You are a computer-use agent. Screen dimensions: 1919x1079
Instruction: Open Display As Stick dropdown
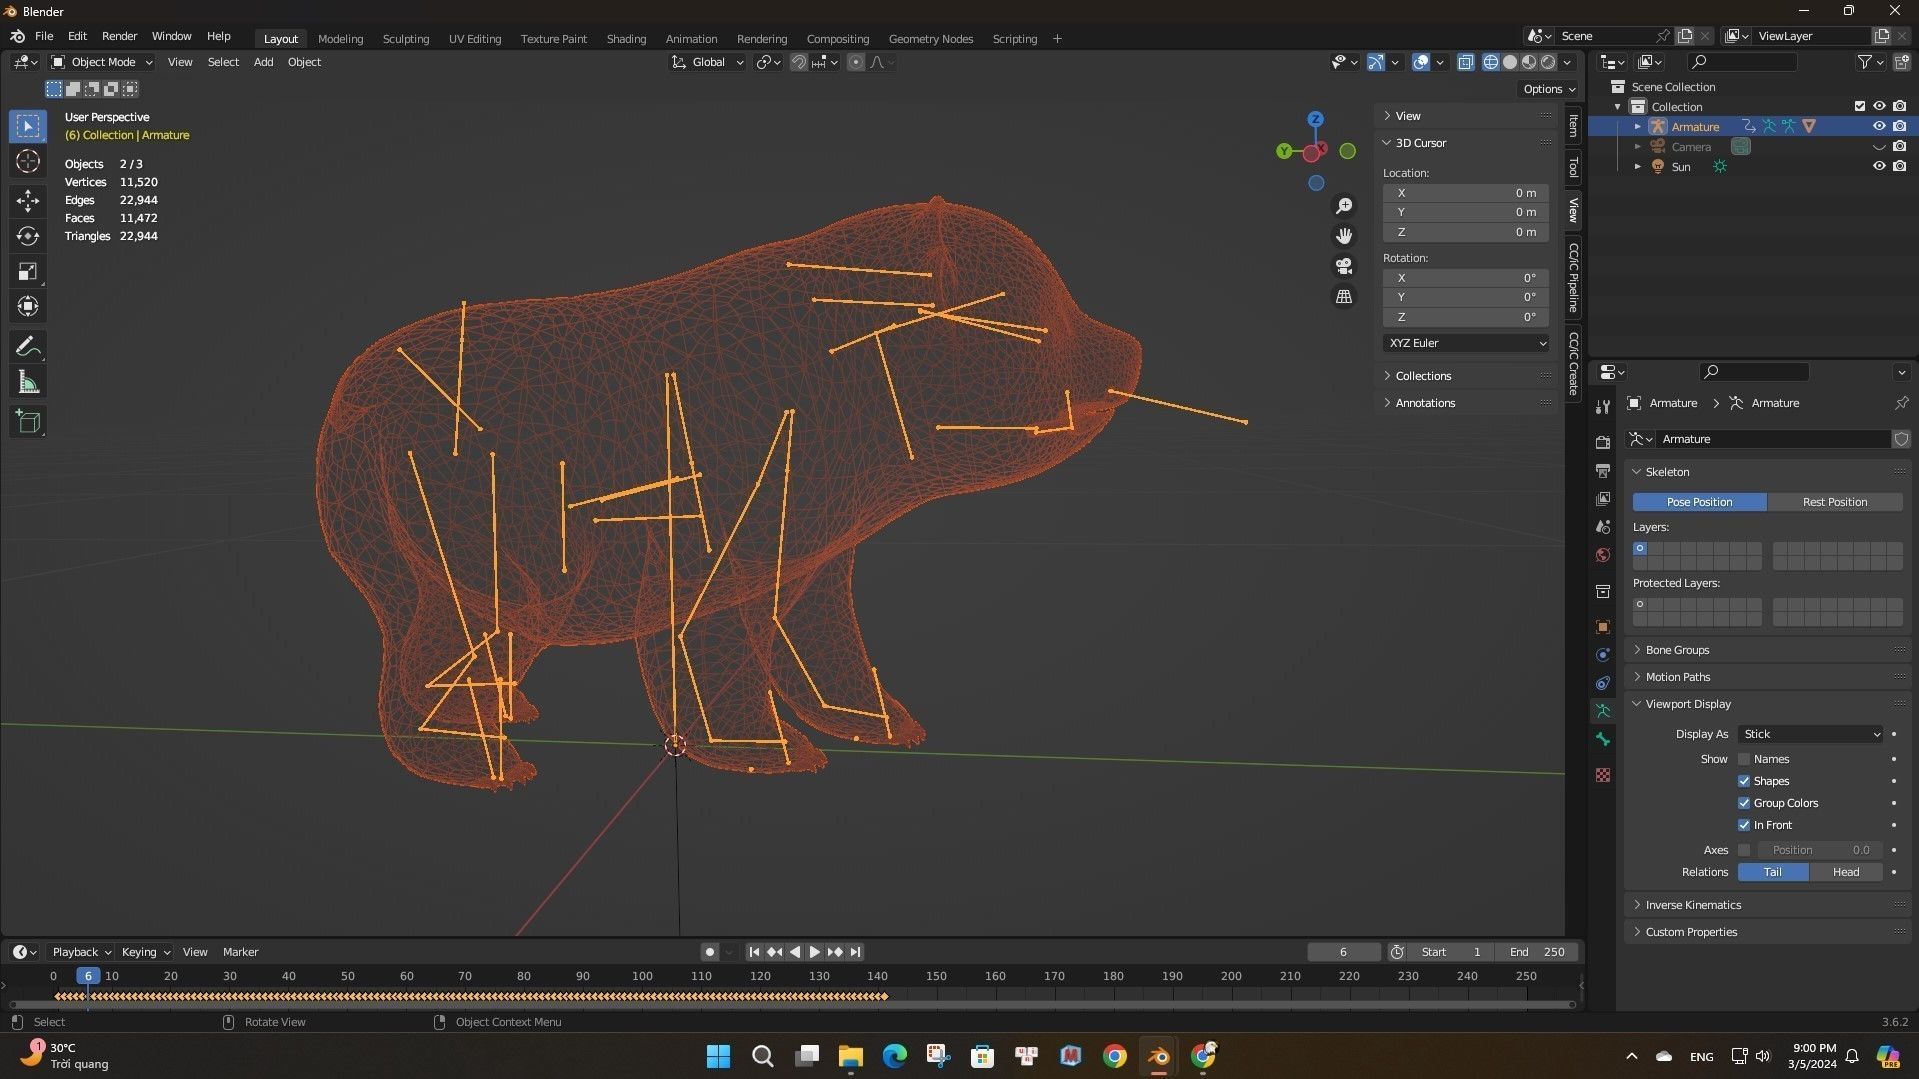[1811, 734]
